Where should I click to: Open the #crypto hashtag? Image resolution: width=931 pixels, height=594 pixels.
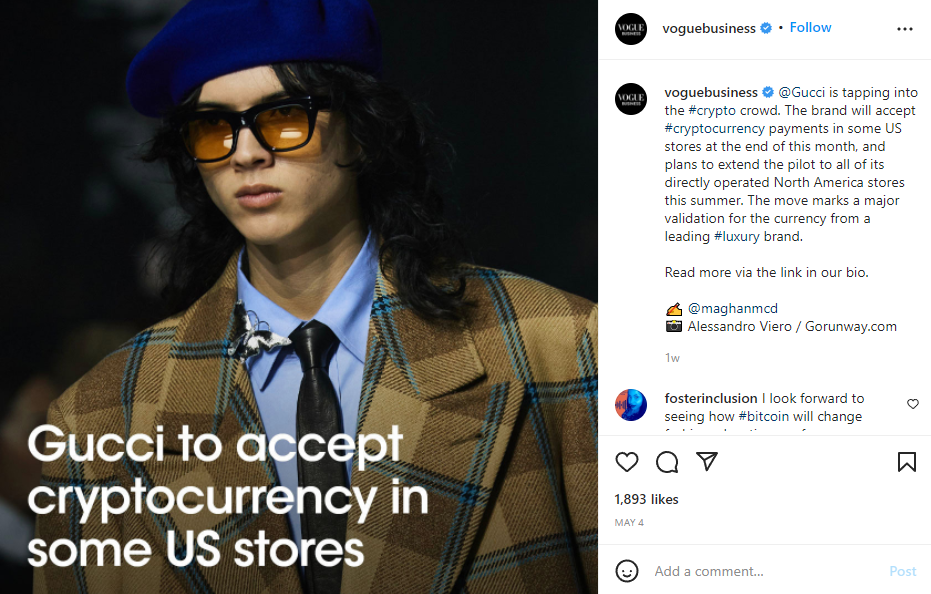(x=712, y=110)
